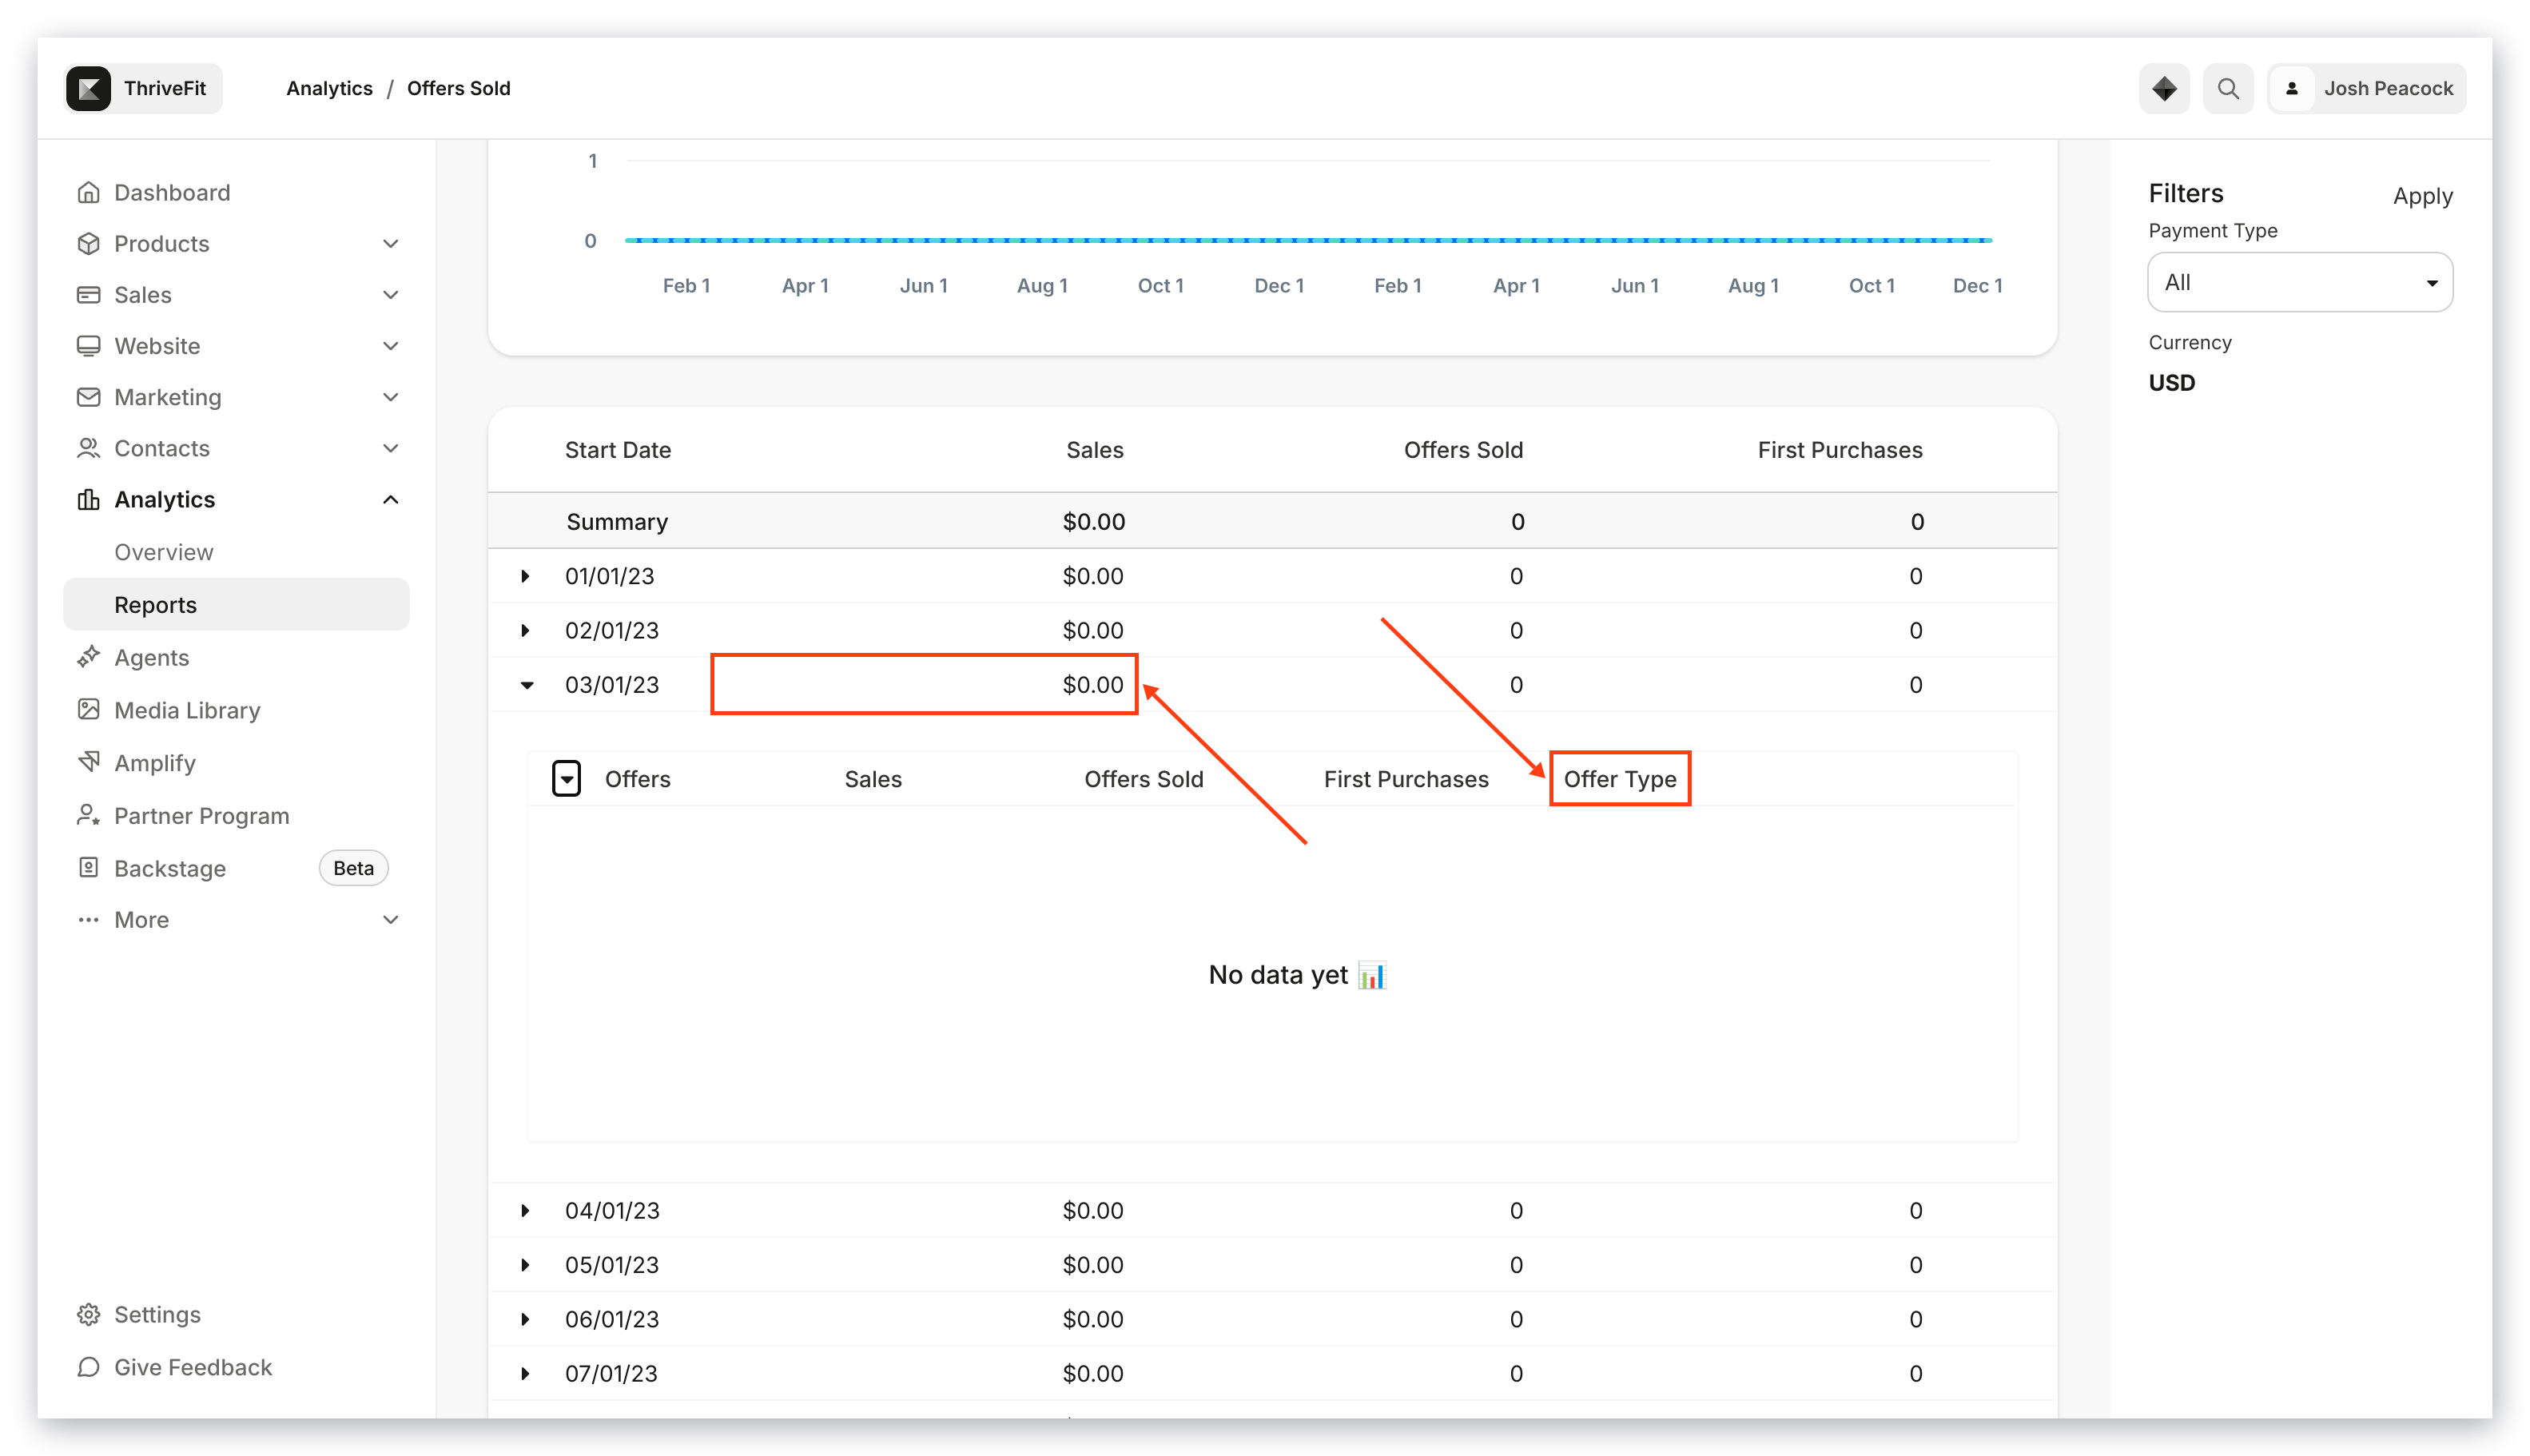Click the Backstage badge icon
The image size is (2530, 1456).
coord(88,868)
